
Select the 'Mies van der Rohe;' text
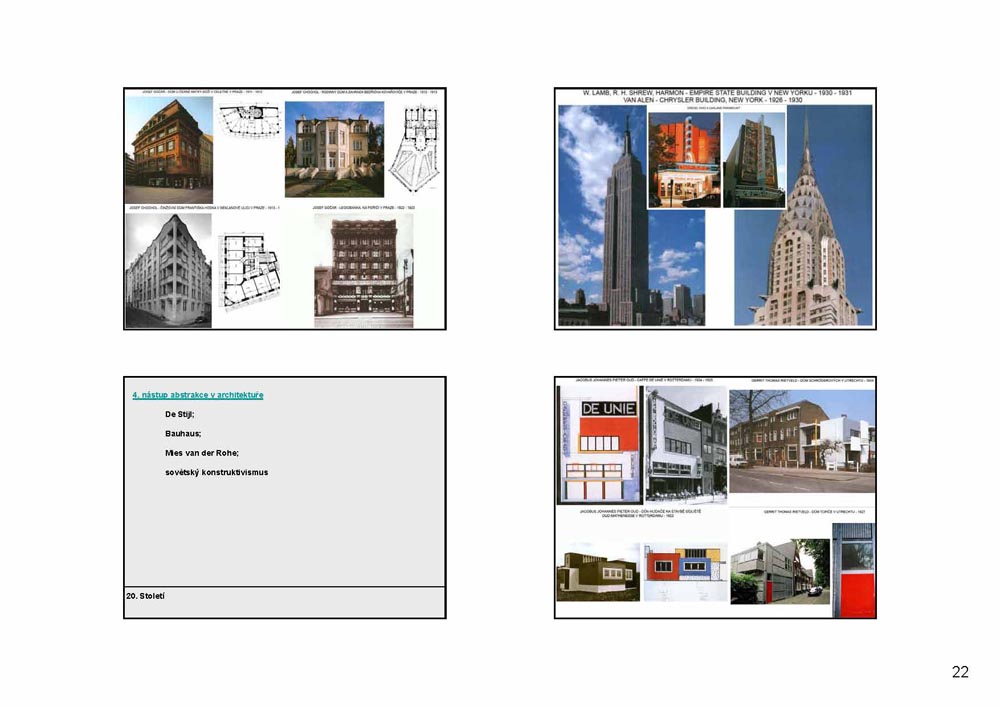pos(202,453)
